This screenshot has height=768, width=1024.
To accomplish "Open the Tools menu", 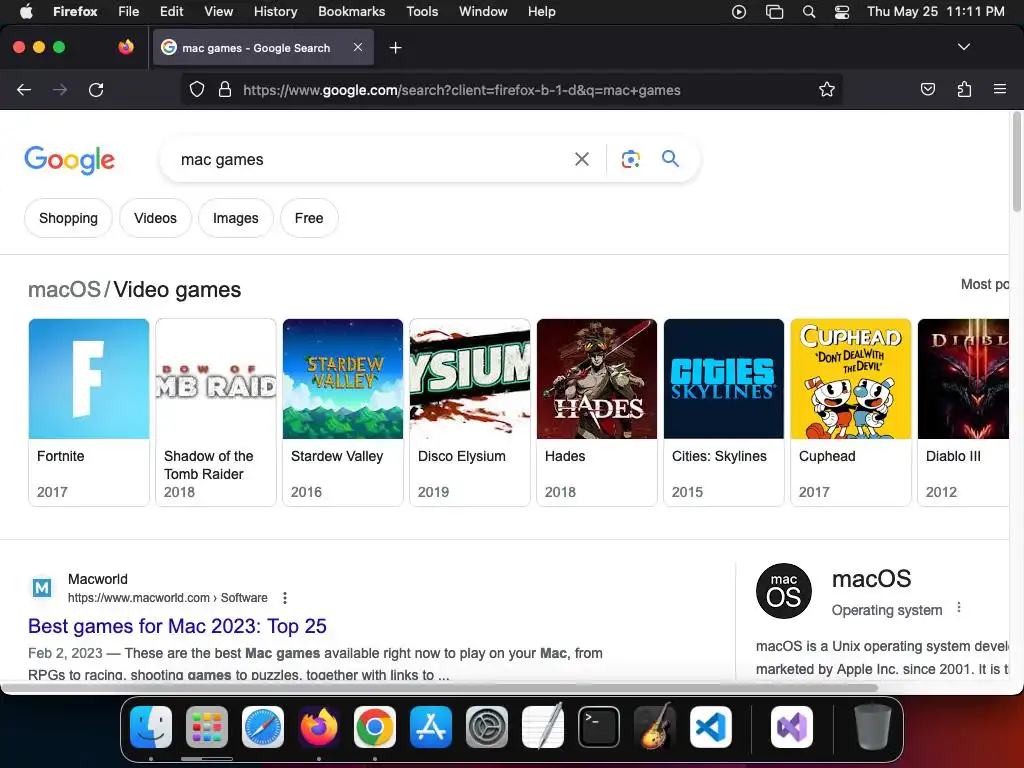I will [x=422, y=11].
